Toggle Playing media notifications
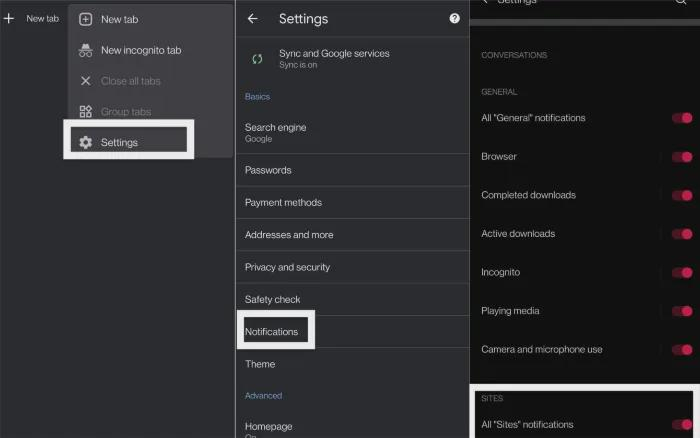The height and width of the screenshot is (438, 700). point(682,311)
